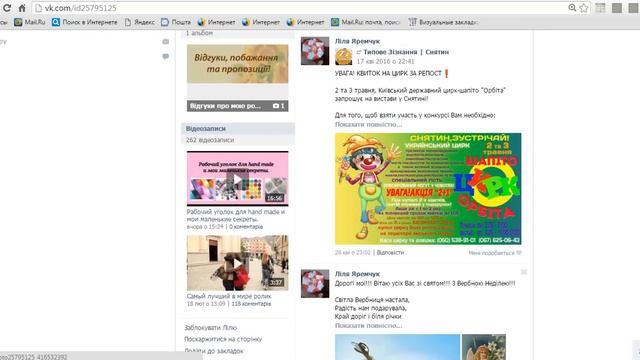Screen dimensions: 640x360
Task: Open the Пошта bookmark
Action: 176,22
